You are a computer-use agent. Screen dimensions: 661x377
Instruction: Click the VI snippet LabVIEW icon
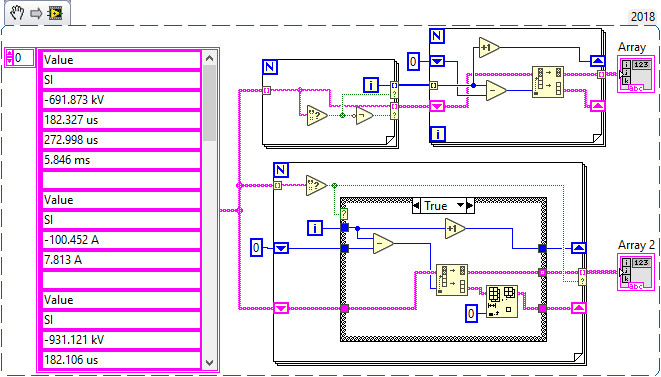[x=56, y=13]
